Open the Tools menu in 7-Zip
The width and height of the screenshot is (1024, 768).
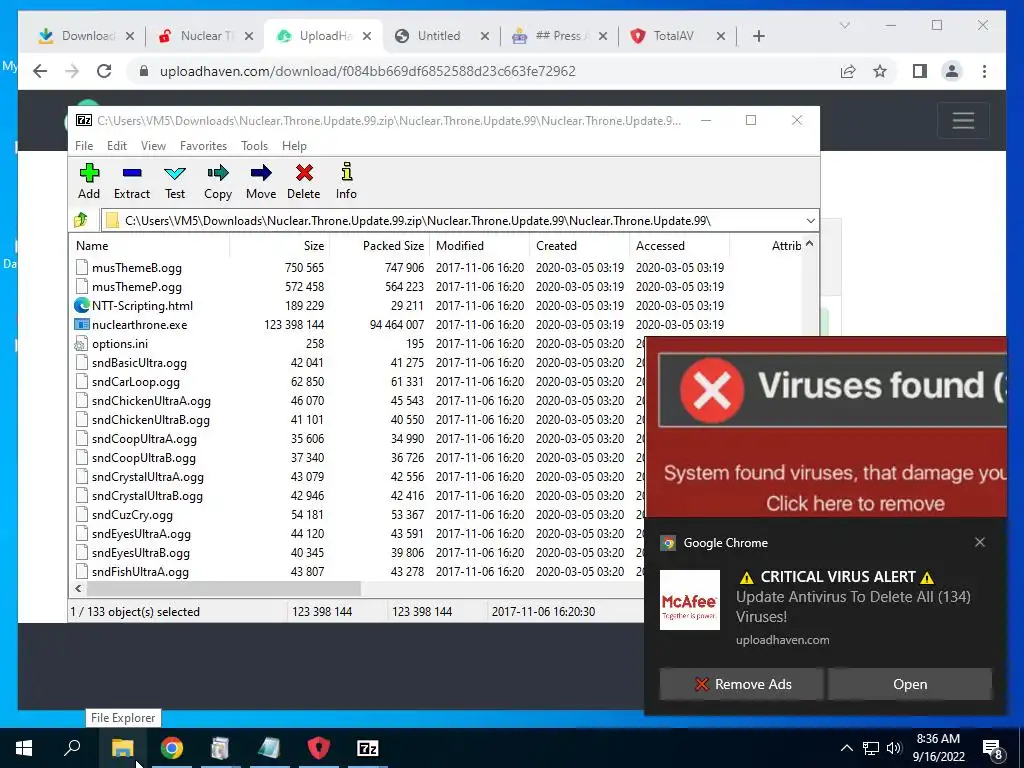point(254,146)
